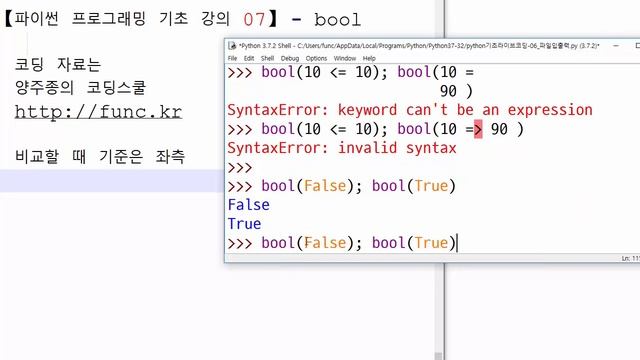640x360 pixels.
Task: Click the highlighted red '>' syntax error marker
Action: click(x=478, y=129)
